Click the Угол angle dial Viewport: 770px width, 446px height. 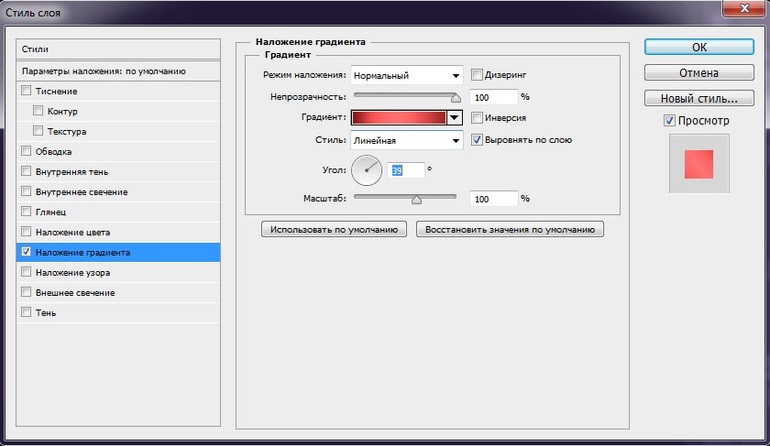click(367, 170)
